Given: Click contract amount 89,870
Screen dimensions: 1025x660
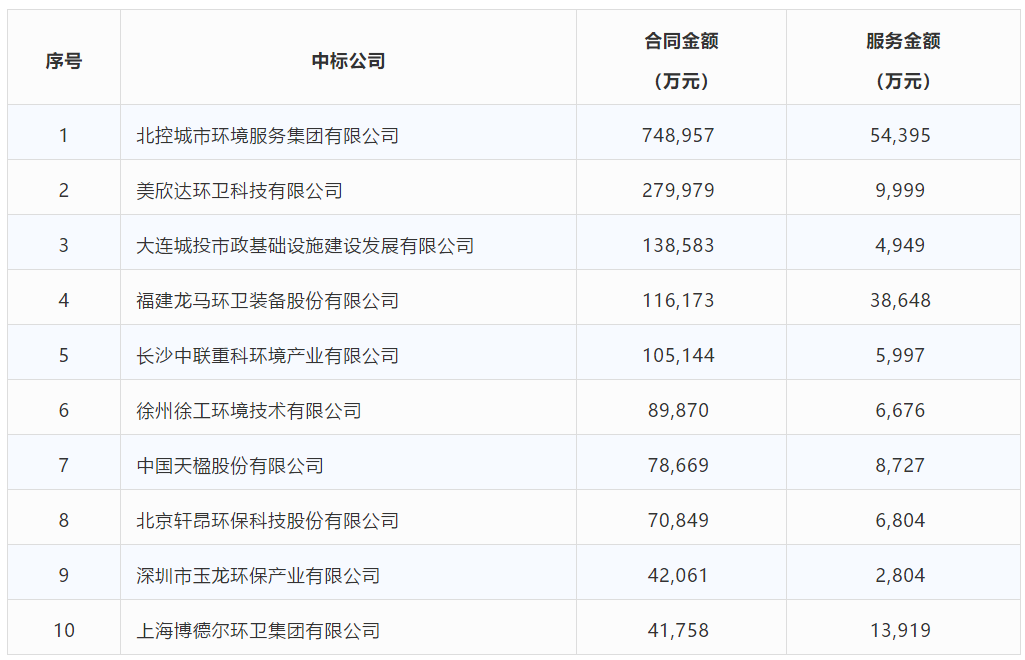Looking at the screenshot, I should pos(679,410).
